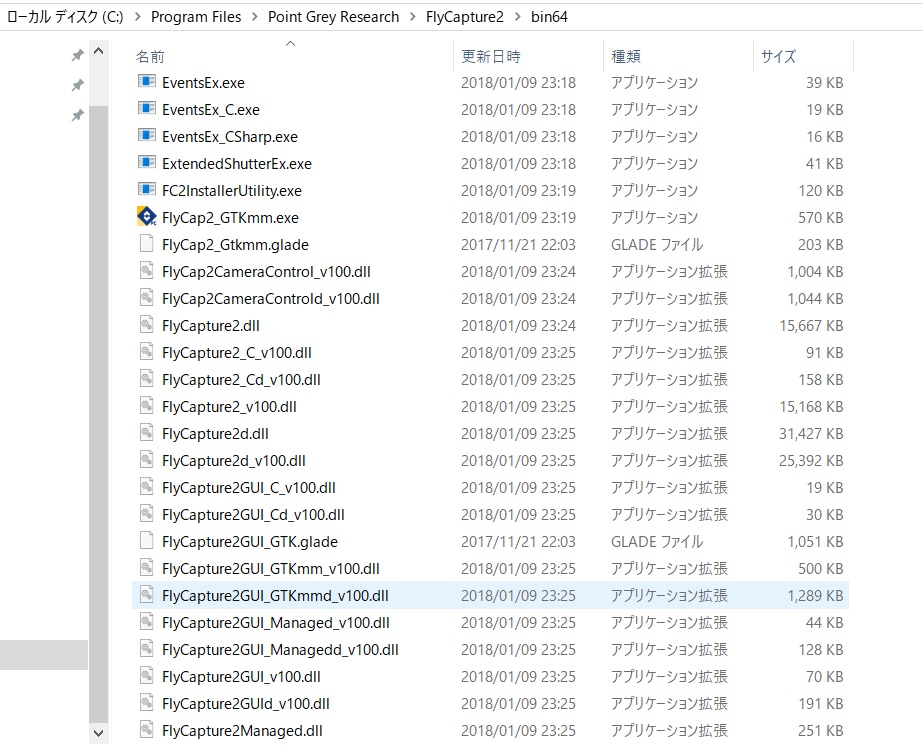Expand breadcrumb chevron after ローカル ディスク (C:)

click(137, 16)
